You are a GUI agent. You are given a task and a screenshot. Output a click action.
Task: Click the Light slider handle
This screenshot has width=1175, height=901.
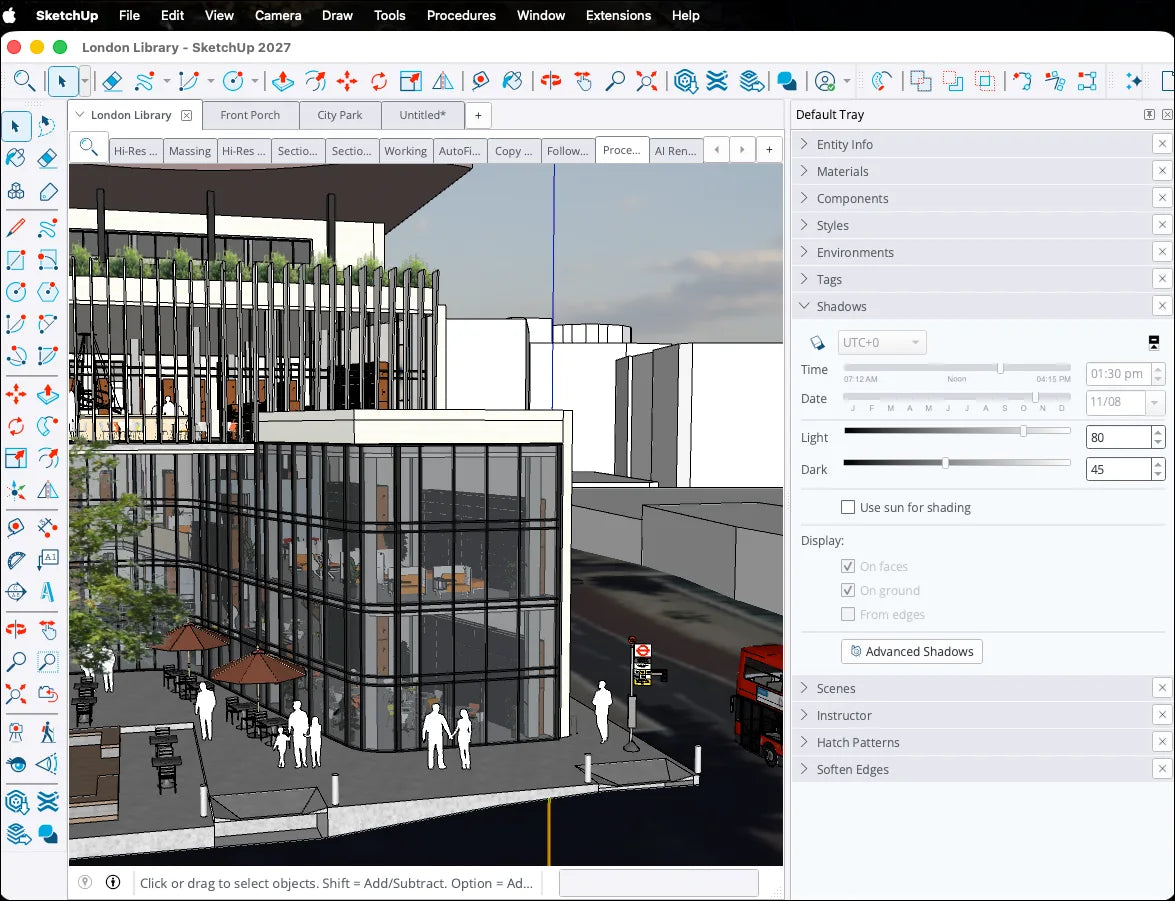click(1024, 431)
